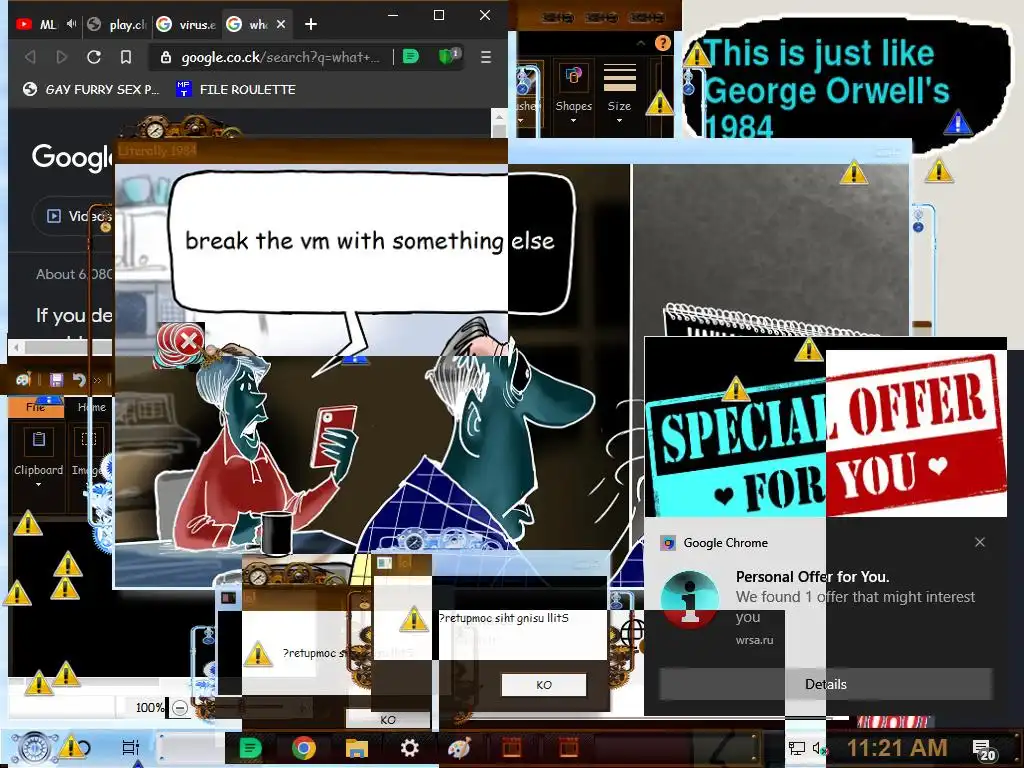Open the steampunk Start button

pos(35,748)
